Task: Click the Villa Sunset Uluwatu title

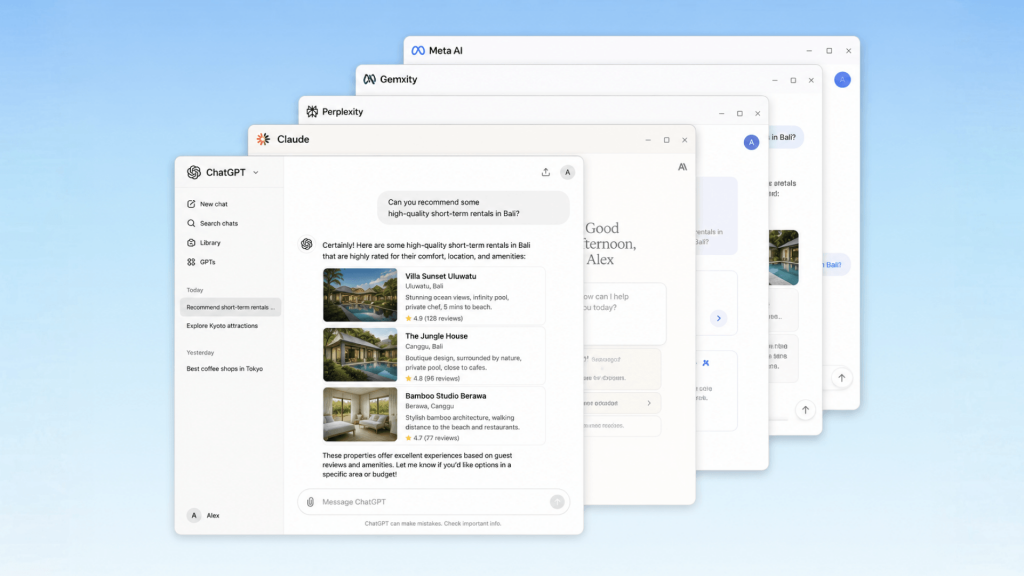Action: (441, 276)
